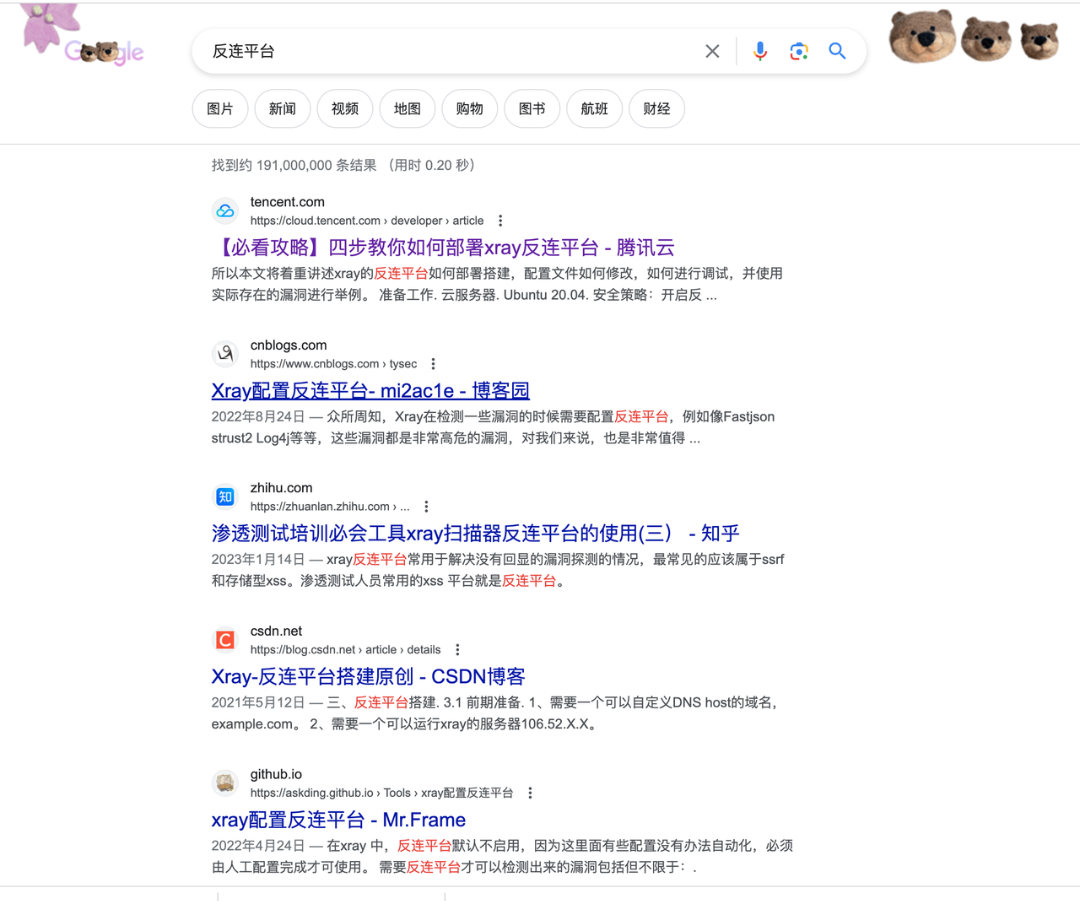The height and width of the screenshot is (901, 1080).
Task: Click the blog.csdn.net article details URL
Action: (x=345, y=650)
